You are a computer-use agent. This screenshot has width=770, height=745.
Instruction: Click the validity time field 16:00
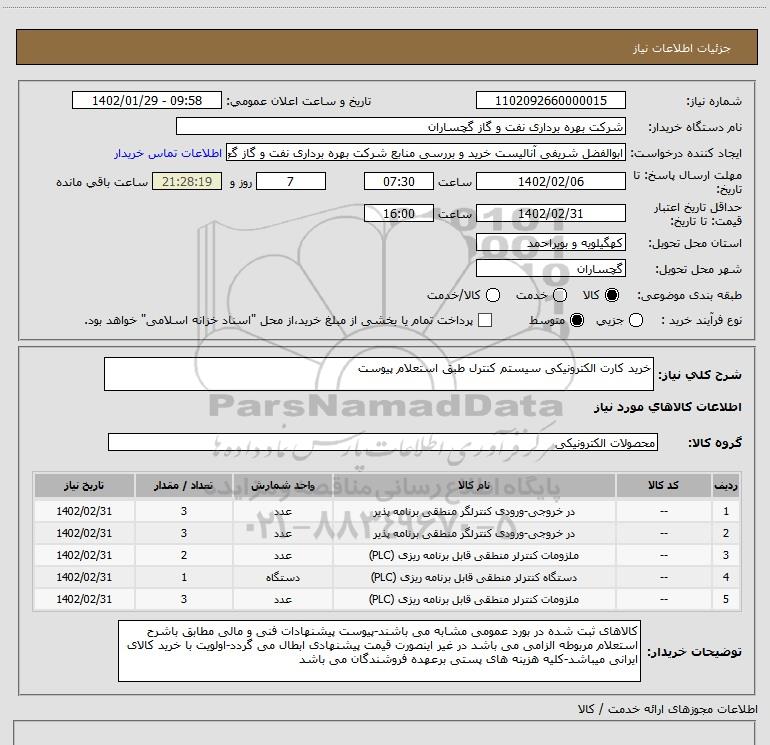pos(399,214)
